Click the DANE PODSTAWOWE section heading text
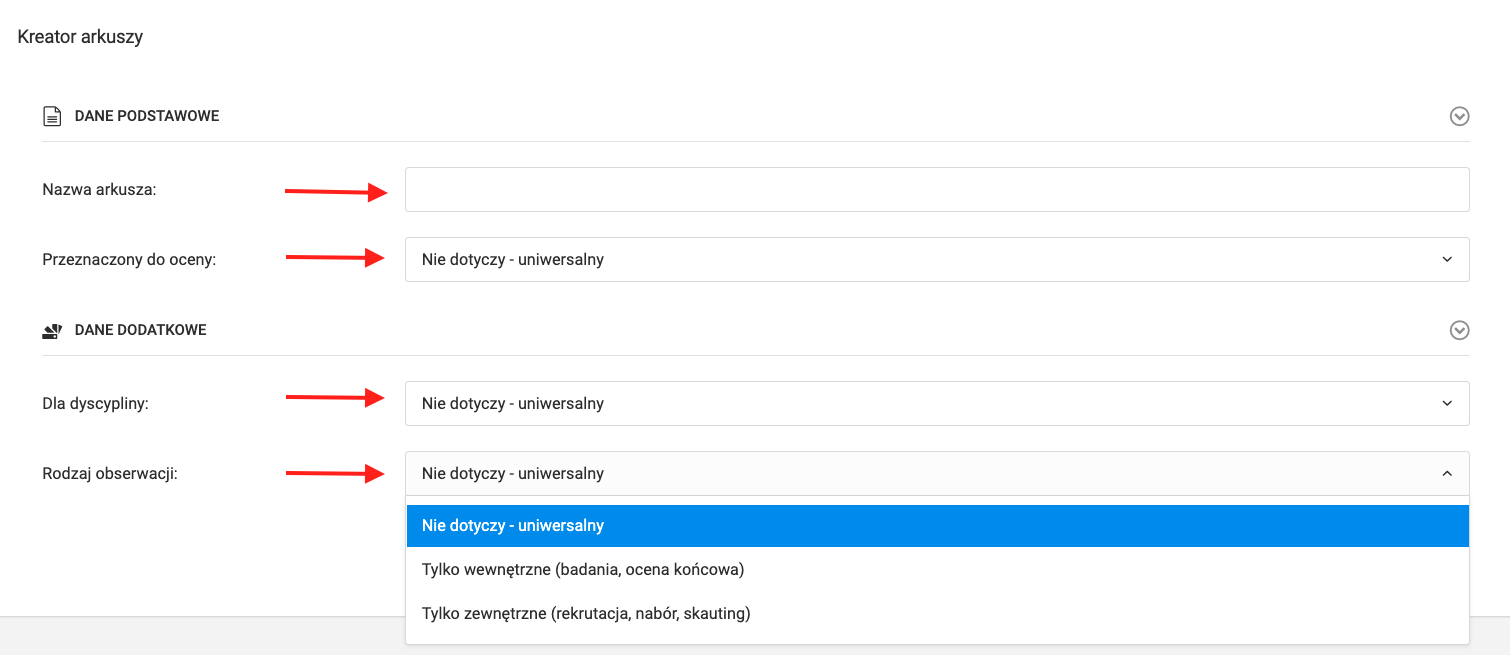1510x655 pixels. click(x=147, y=116)
